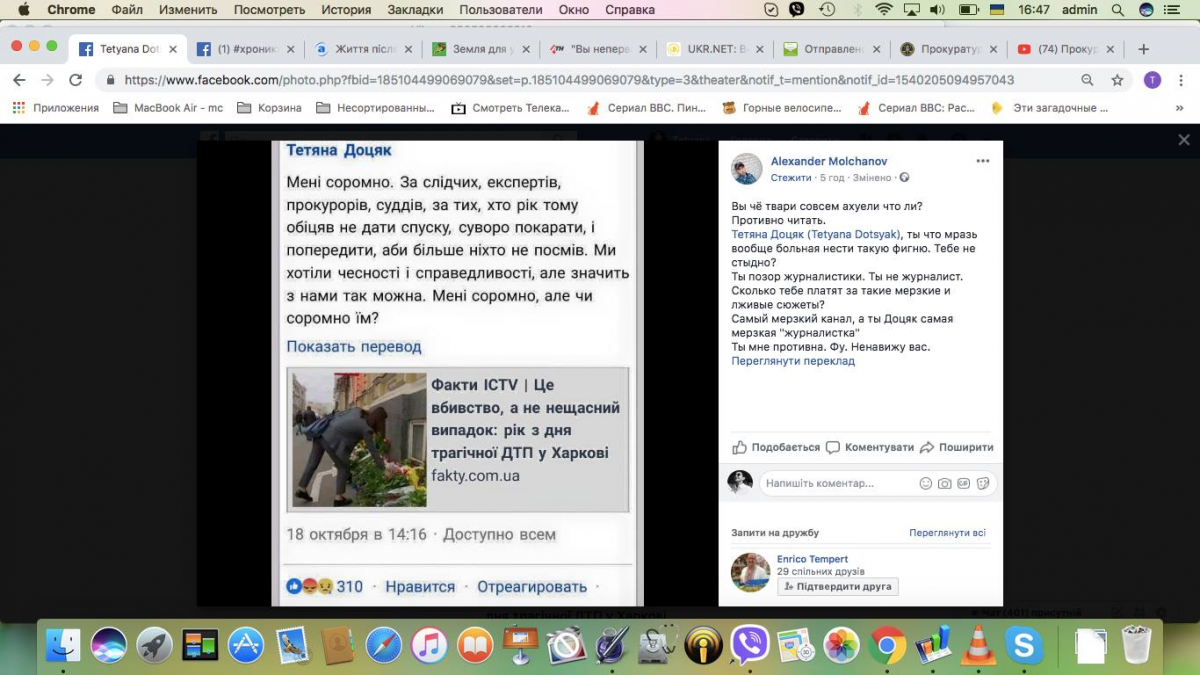Click the zoom magnifier icon in the address bar
1200x675 pixels.
(1087, 80)
